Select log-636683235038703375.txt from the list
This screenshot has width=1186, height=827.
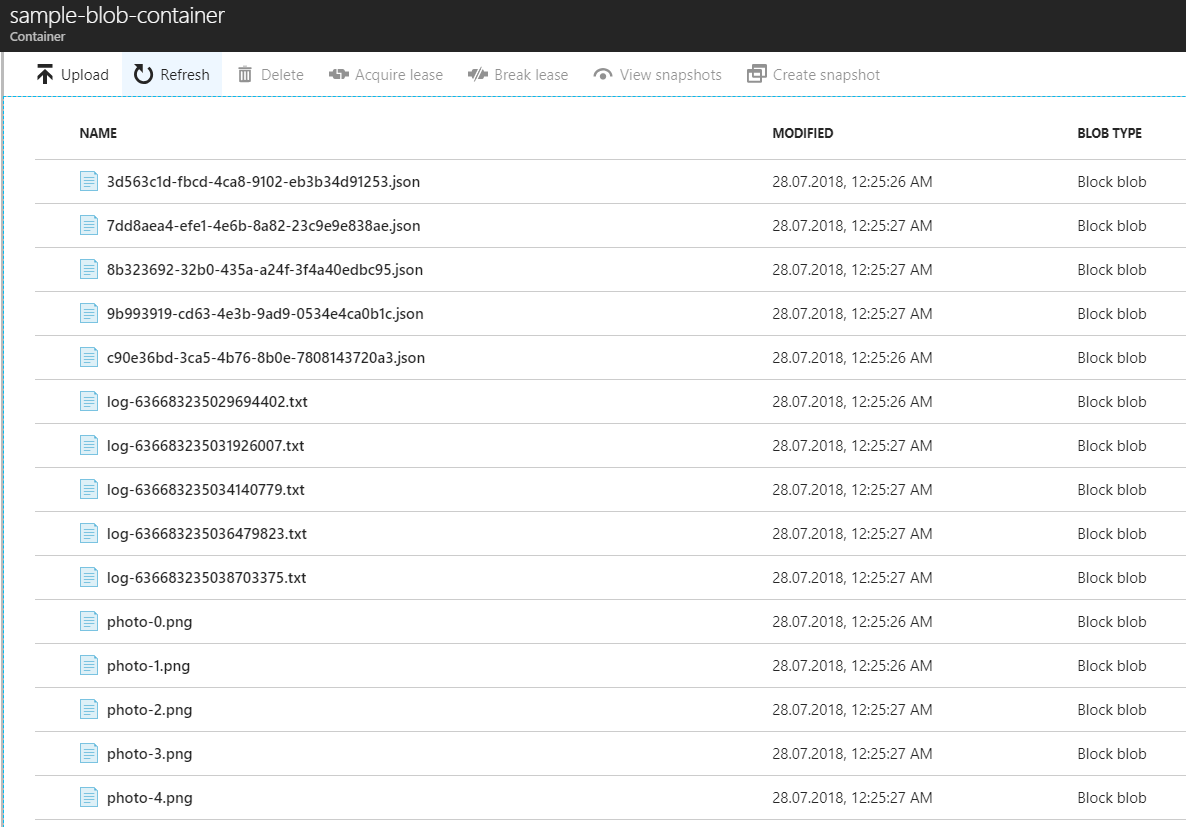point(207,577)
